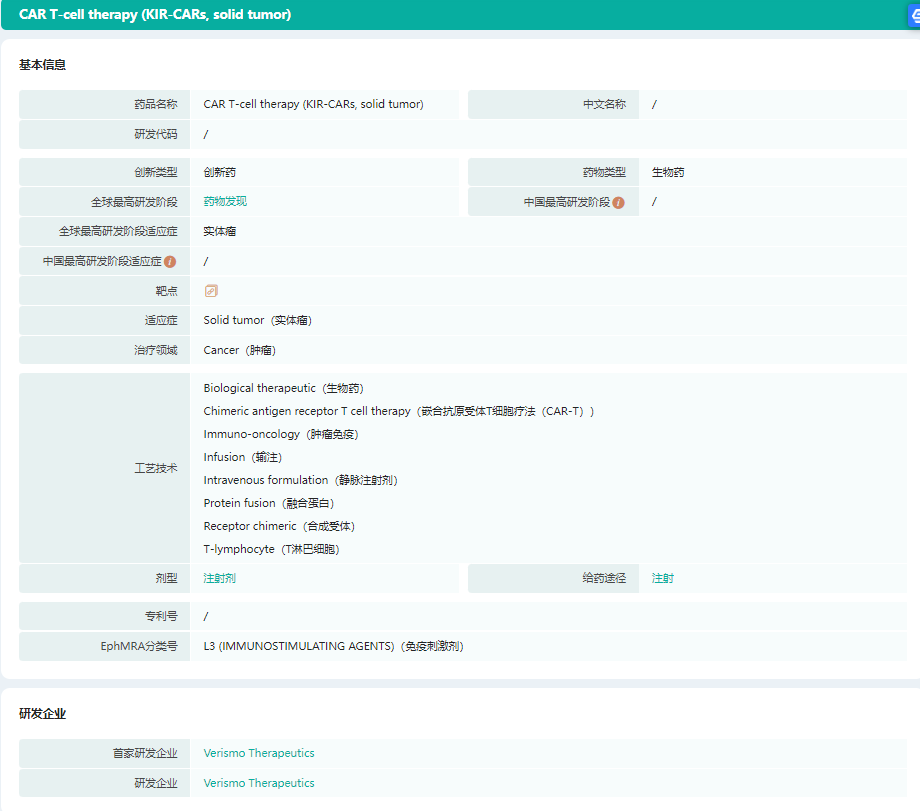Click the 注射剂 dosage form link
The width and height of the screenshot is (920, 811).
(x=220, y=578)
